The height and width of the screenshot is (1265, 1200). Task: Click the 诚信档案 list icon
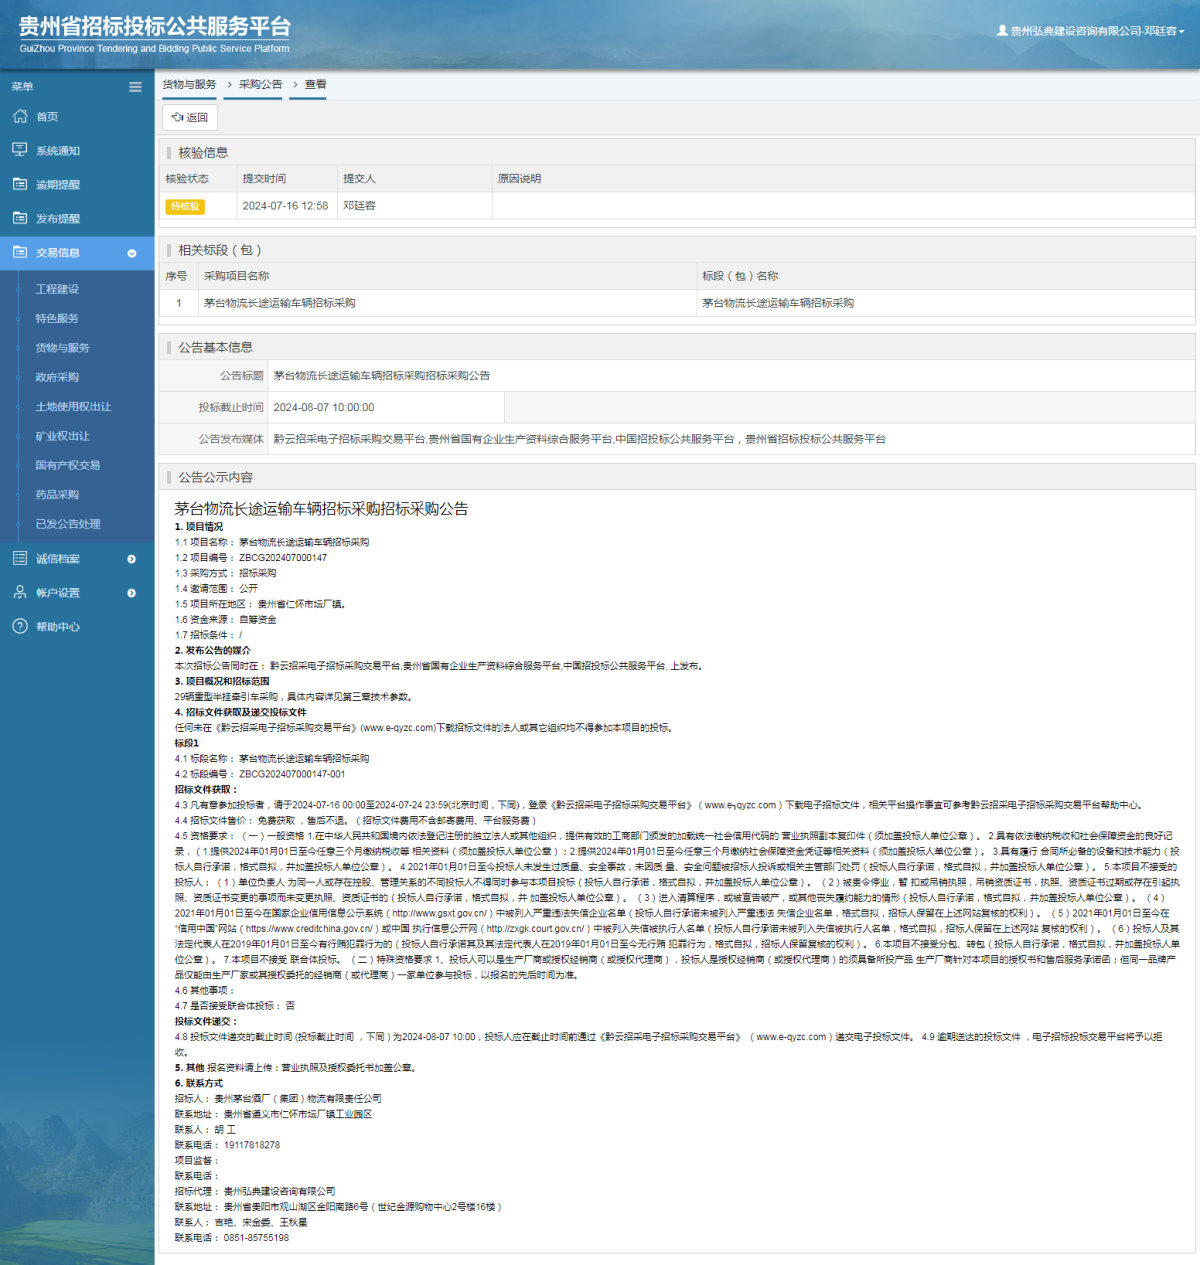[x=20, y=559]
